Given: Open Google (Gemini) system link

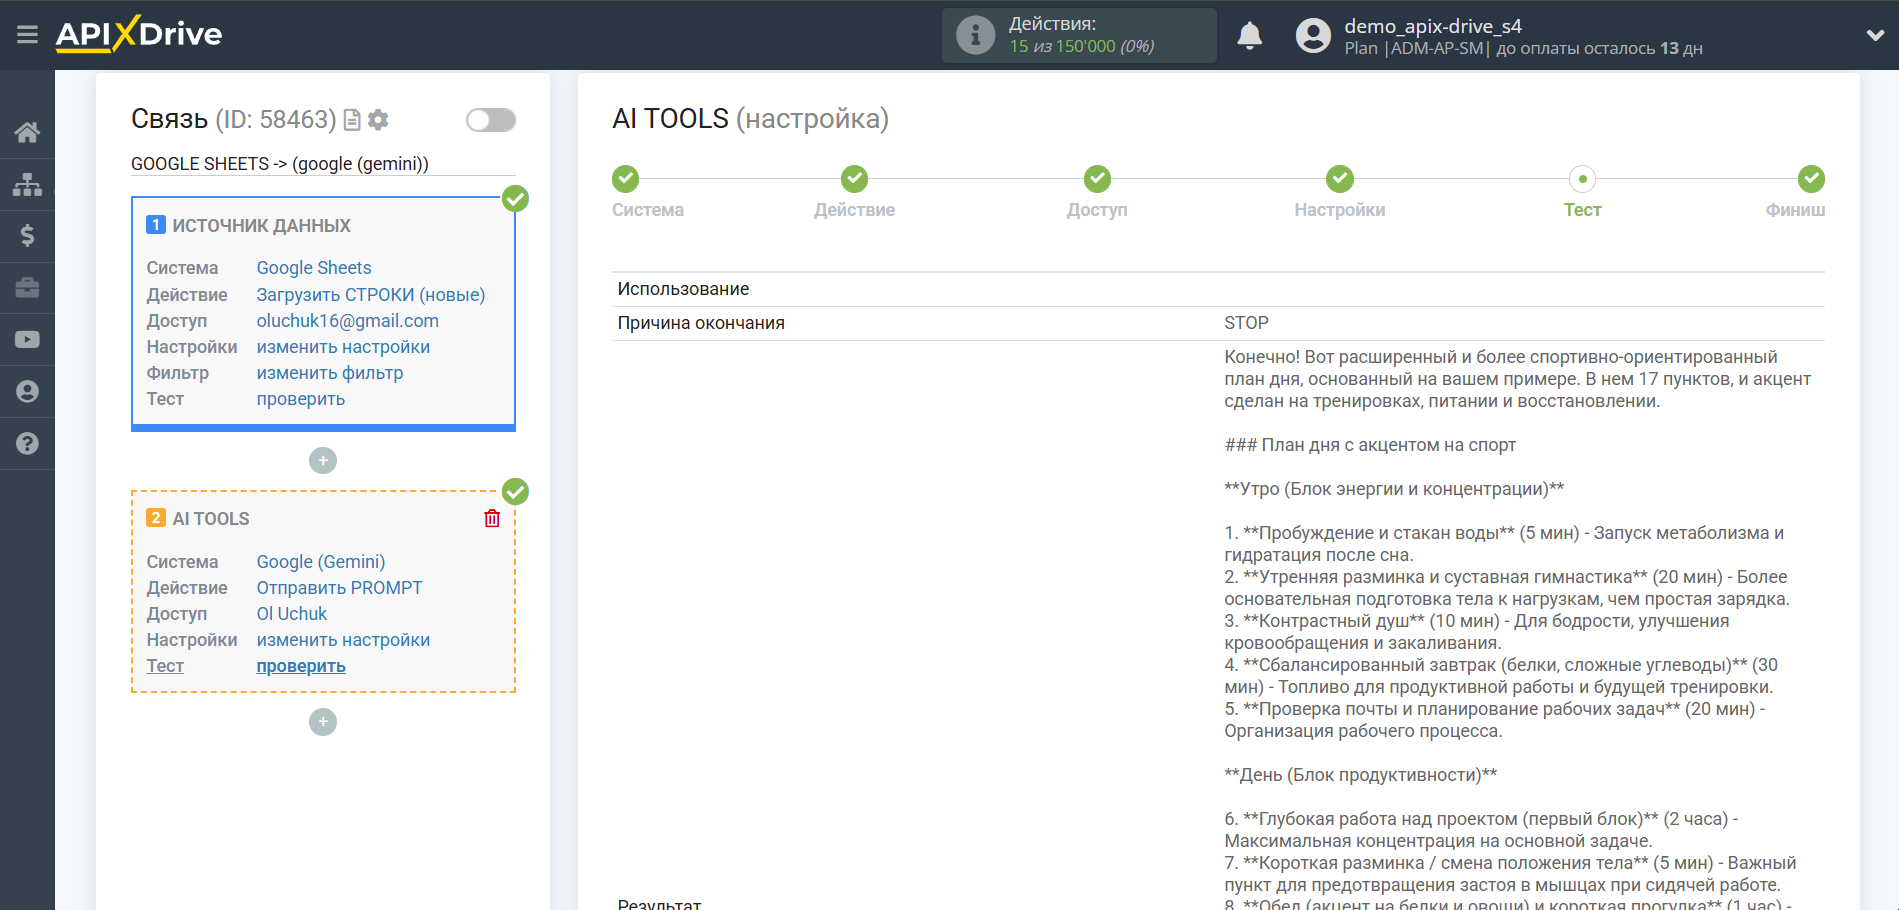Looking at the screenshot, I should (321, 562).
